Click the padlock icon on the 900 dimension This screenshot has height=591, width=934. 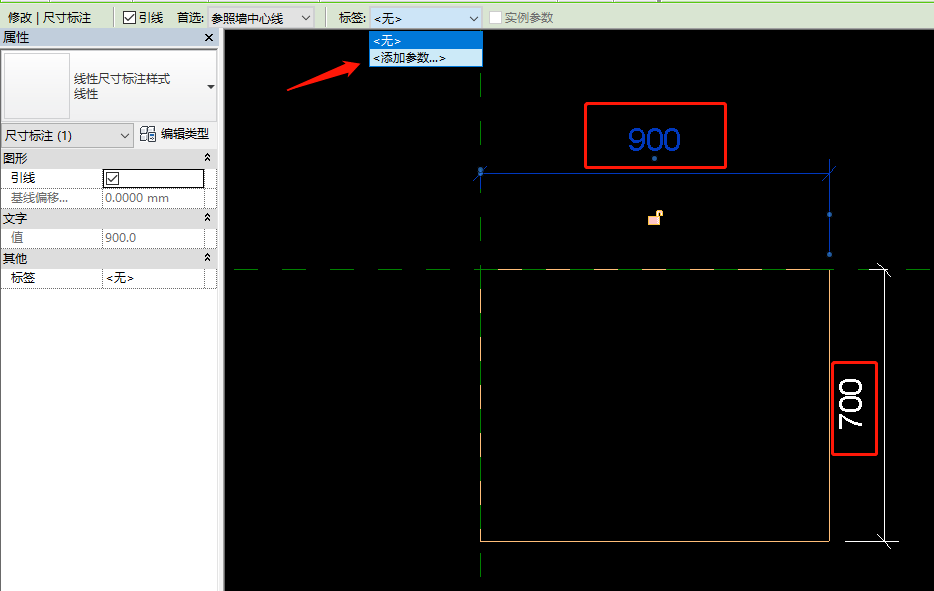pyautogui.click(x=655, y=217)
